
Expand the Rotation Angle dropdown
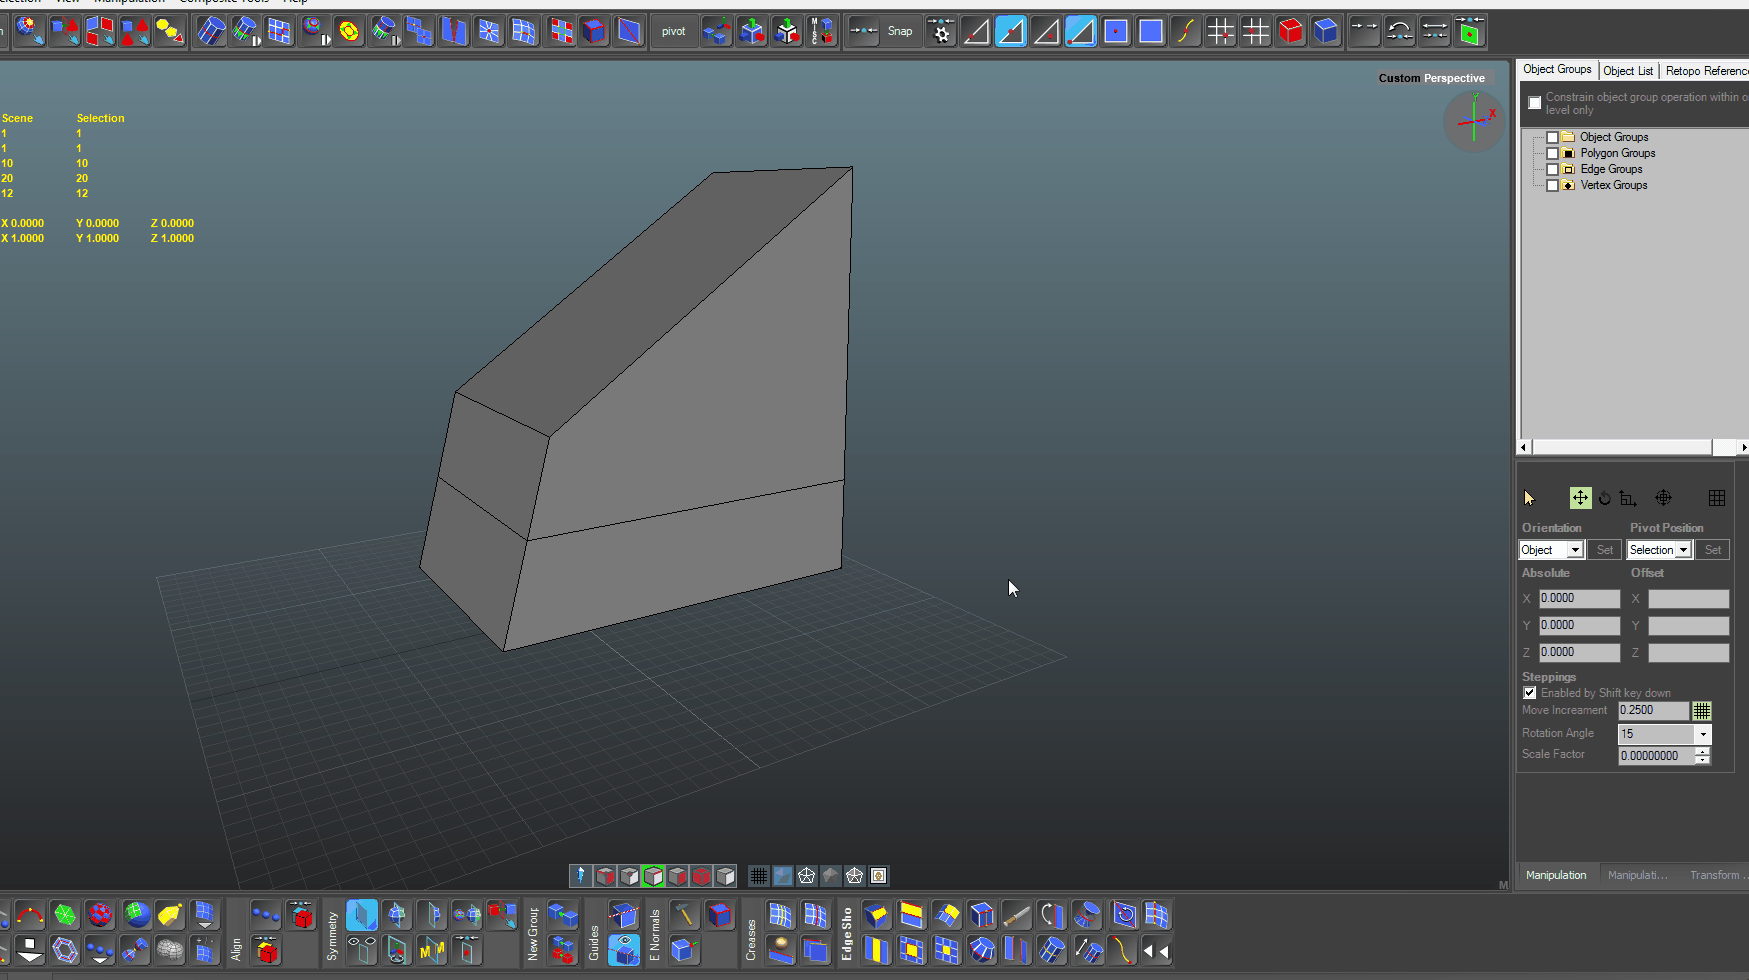coord(1702,734)
